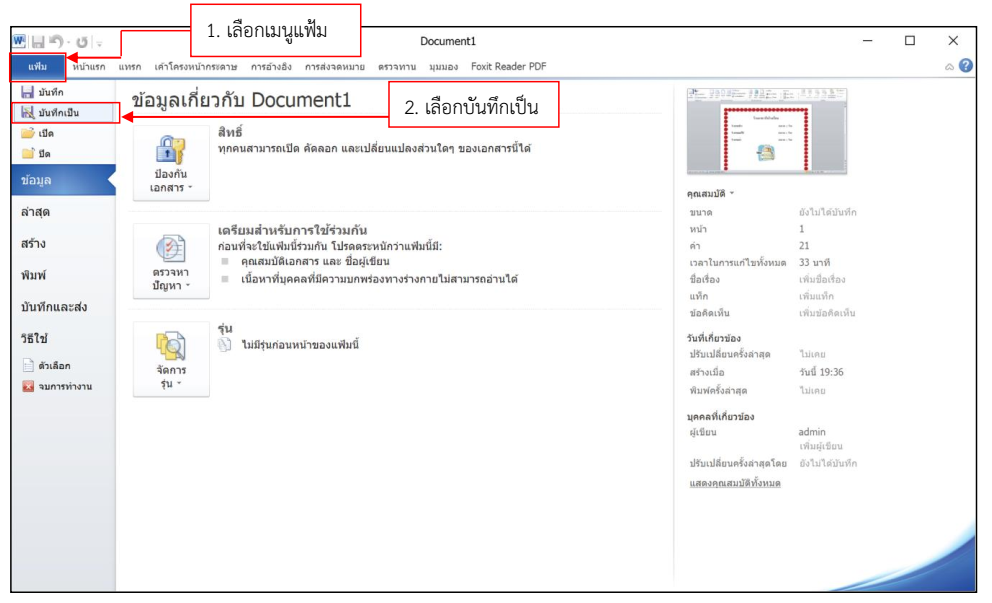
Task: Select พิมพ์ (Print) in the Backstage menu
Action: (x=34, y=275)
